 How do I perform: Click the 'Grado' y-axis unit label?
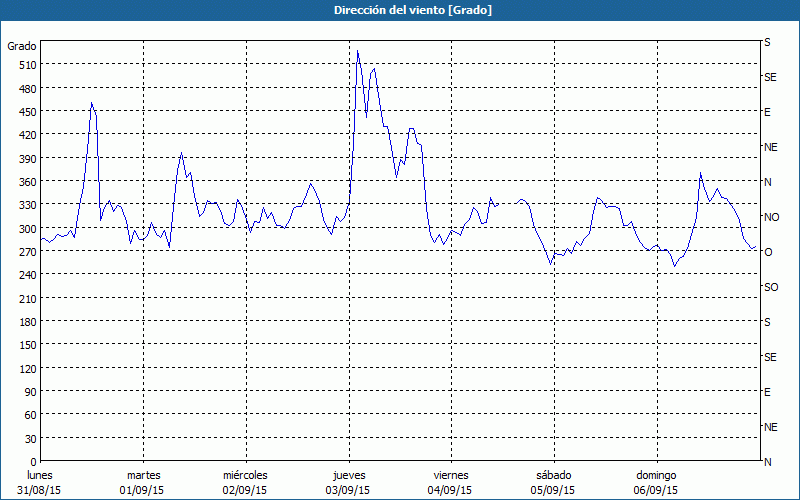pos(22,46)
